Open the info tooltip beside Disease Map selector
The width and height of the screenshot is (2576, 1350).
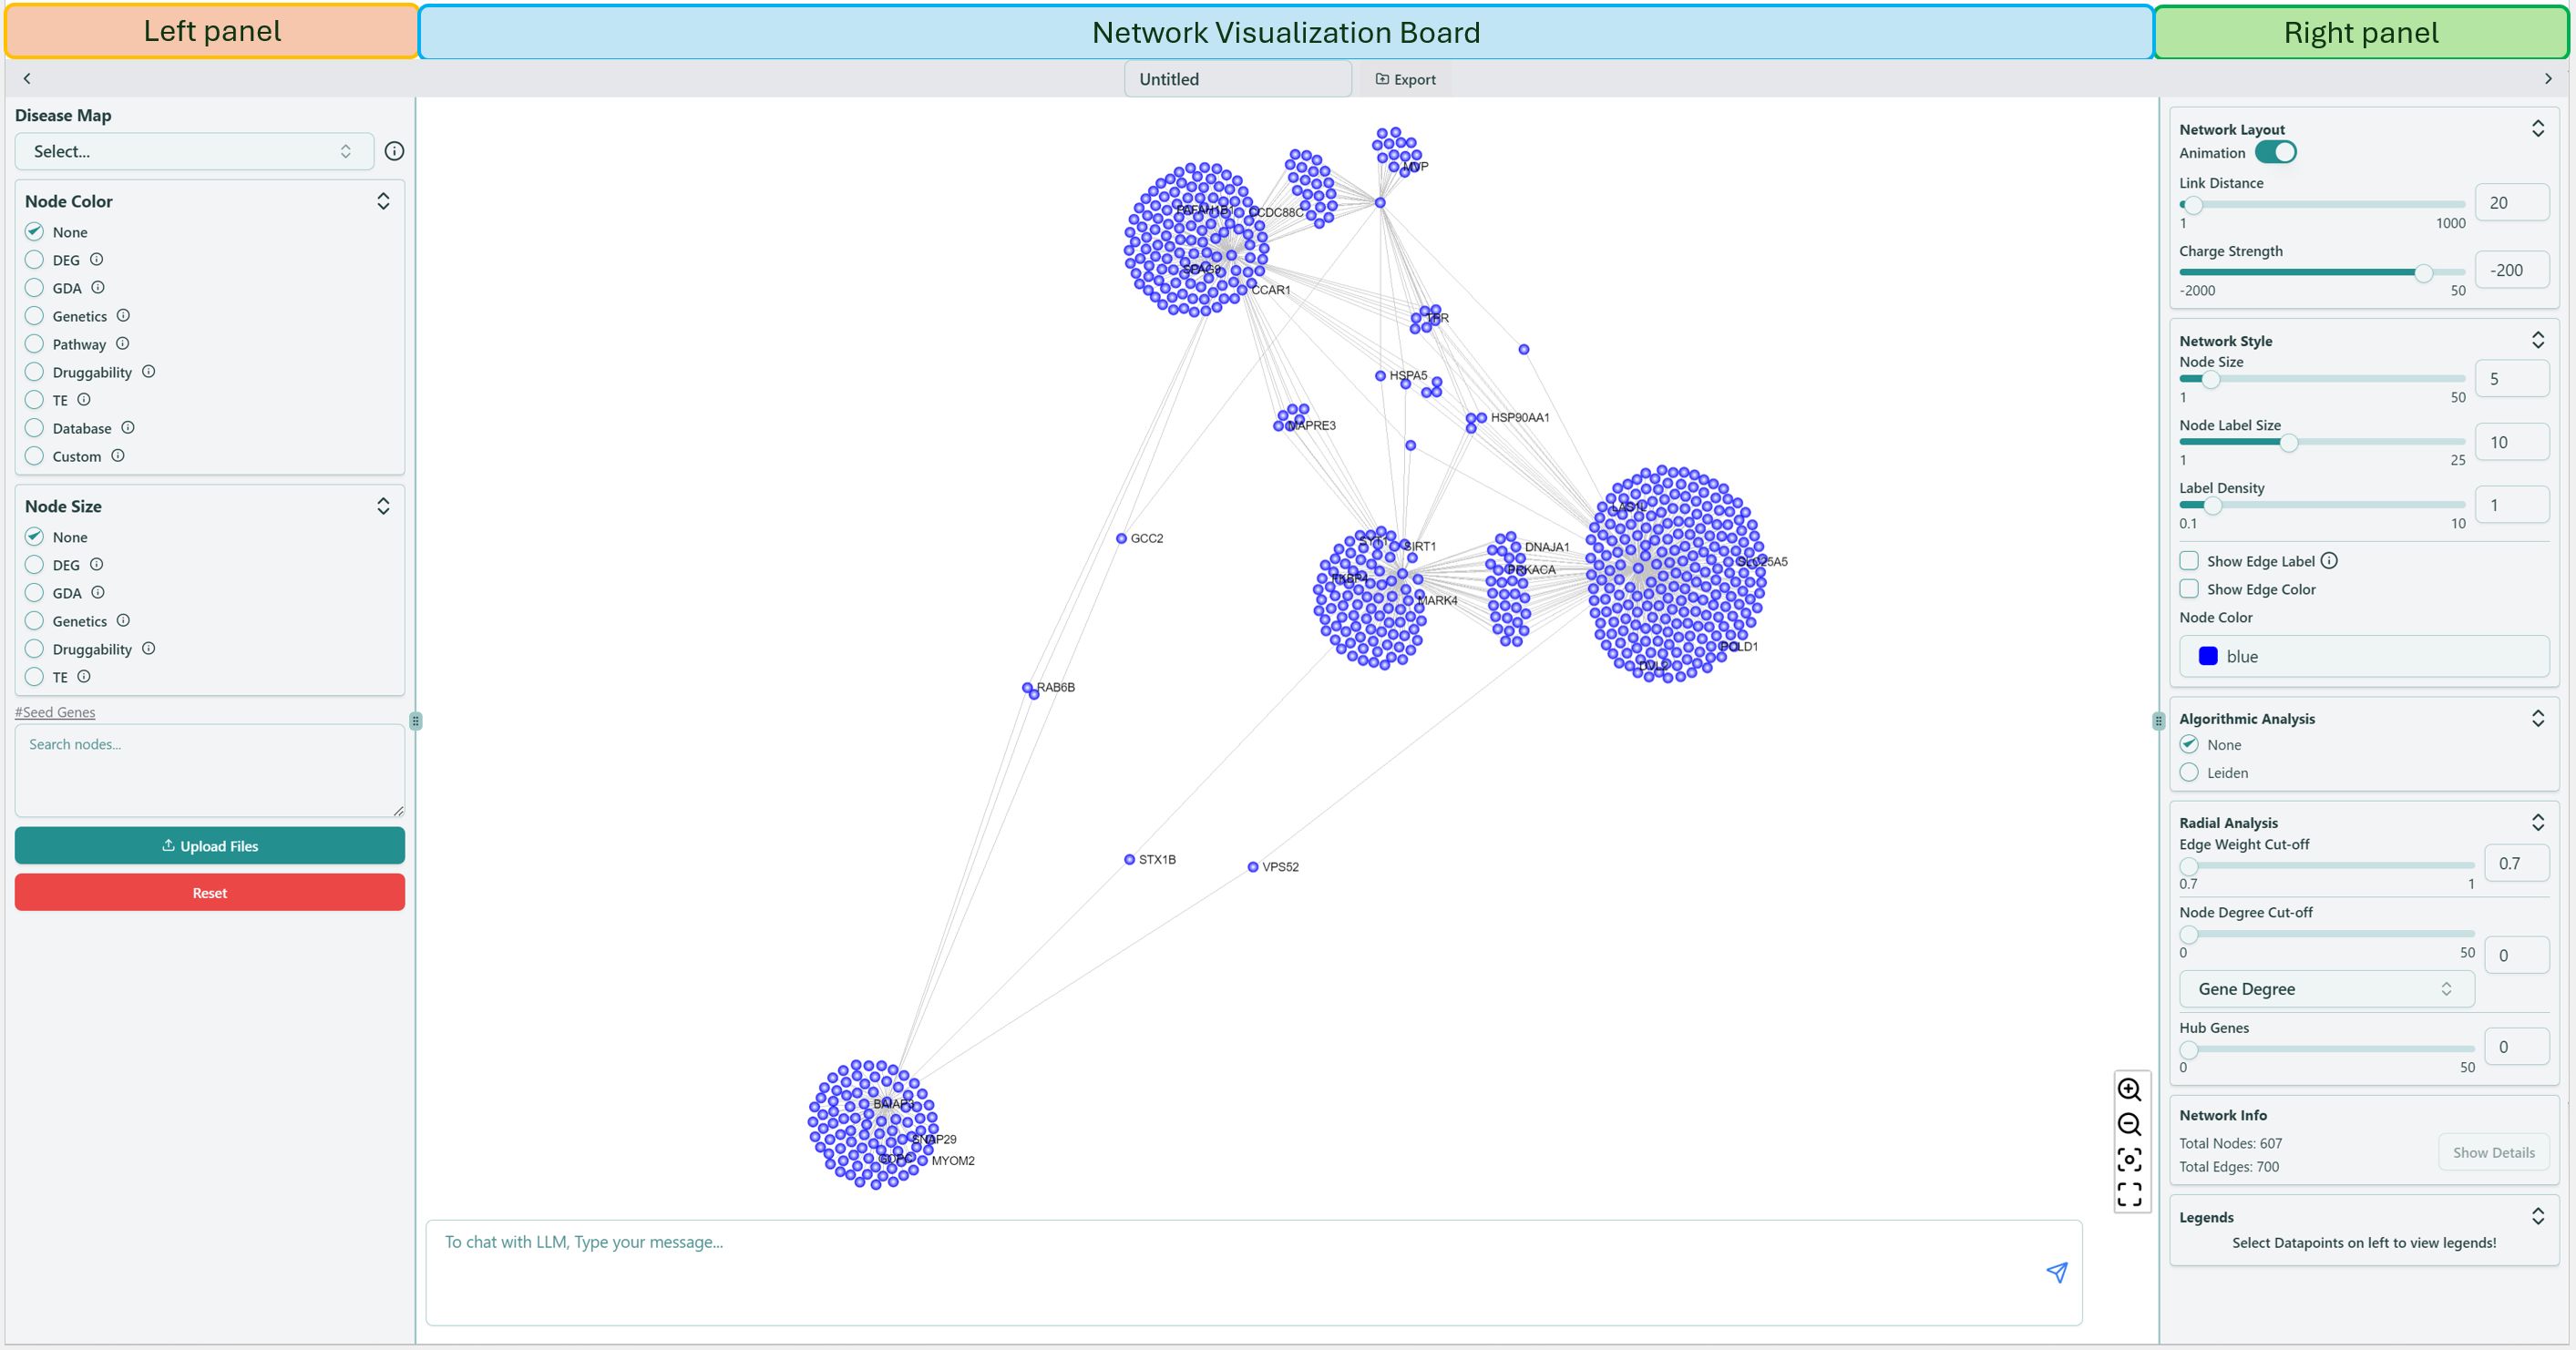(395, 151)
